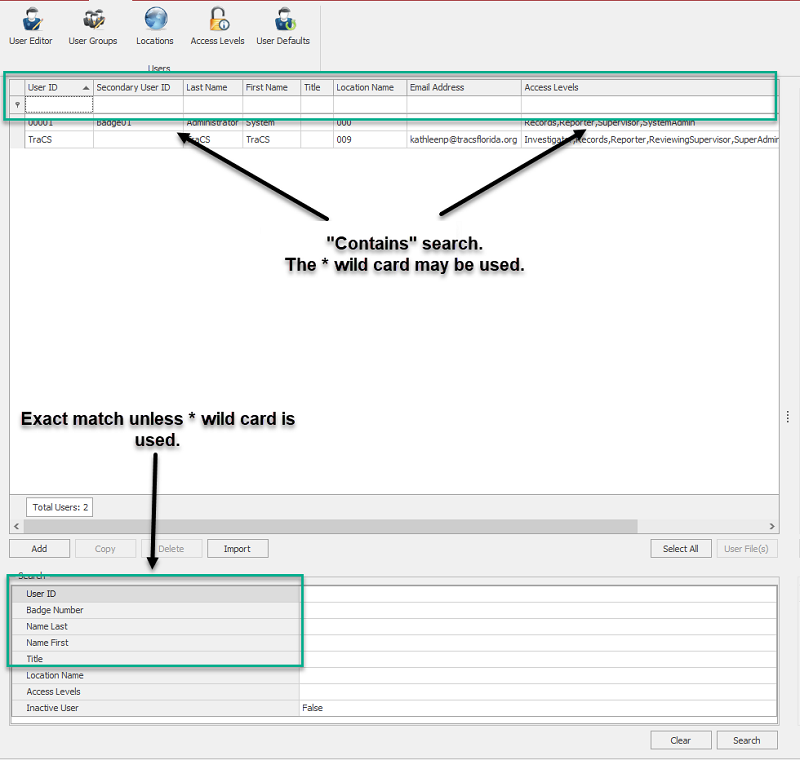Open the Locations globe icon
Screen dimensions: 800x760
pos(155,26)
